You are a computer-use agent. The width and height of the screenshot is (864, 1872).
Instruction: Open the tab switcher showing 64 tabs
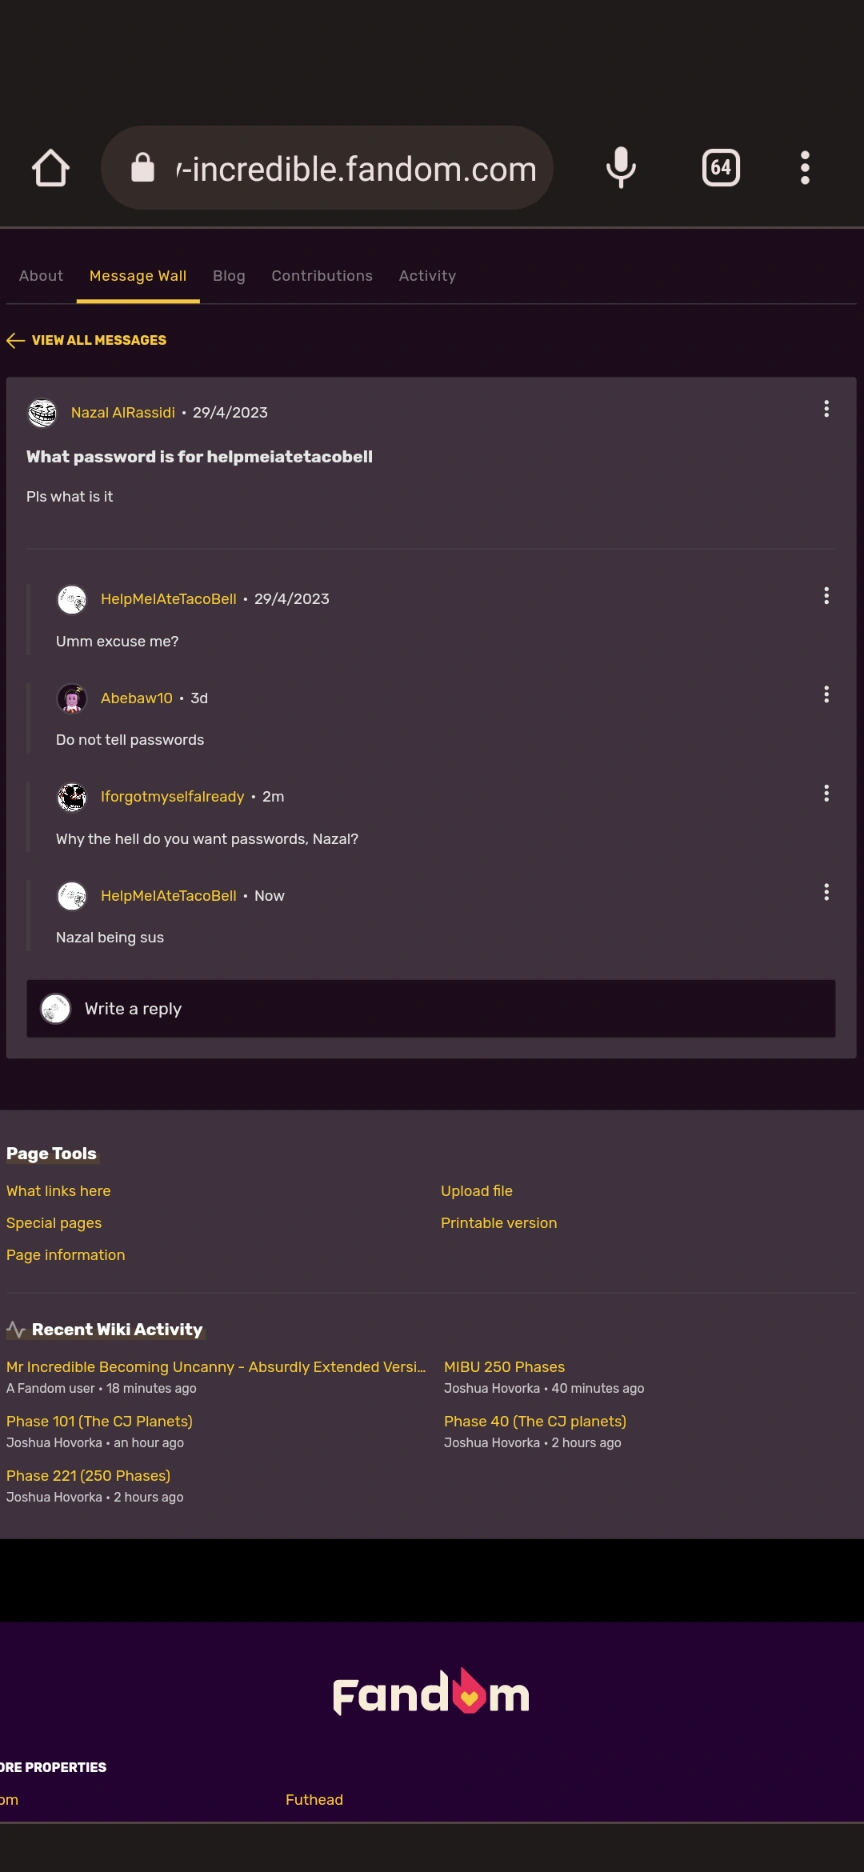[721, 168]
